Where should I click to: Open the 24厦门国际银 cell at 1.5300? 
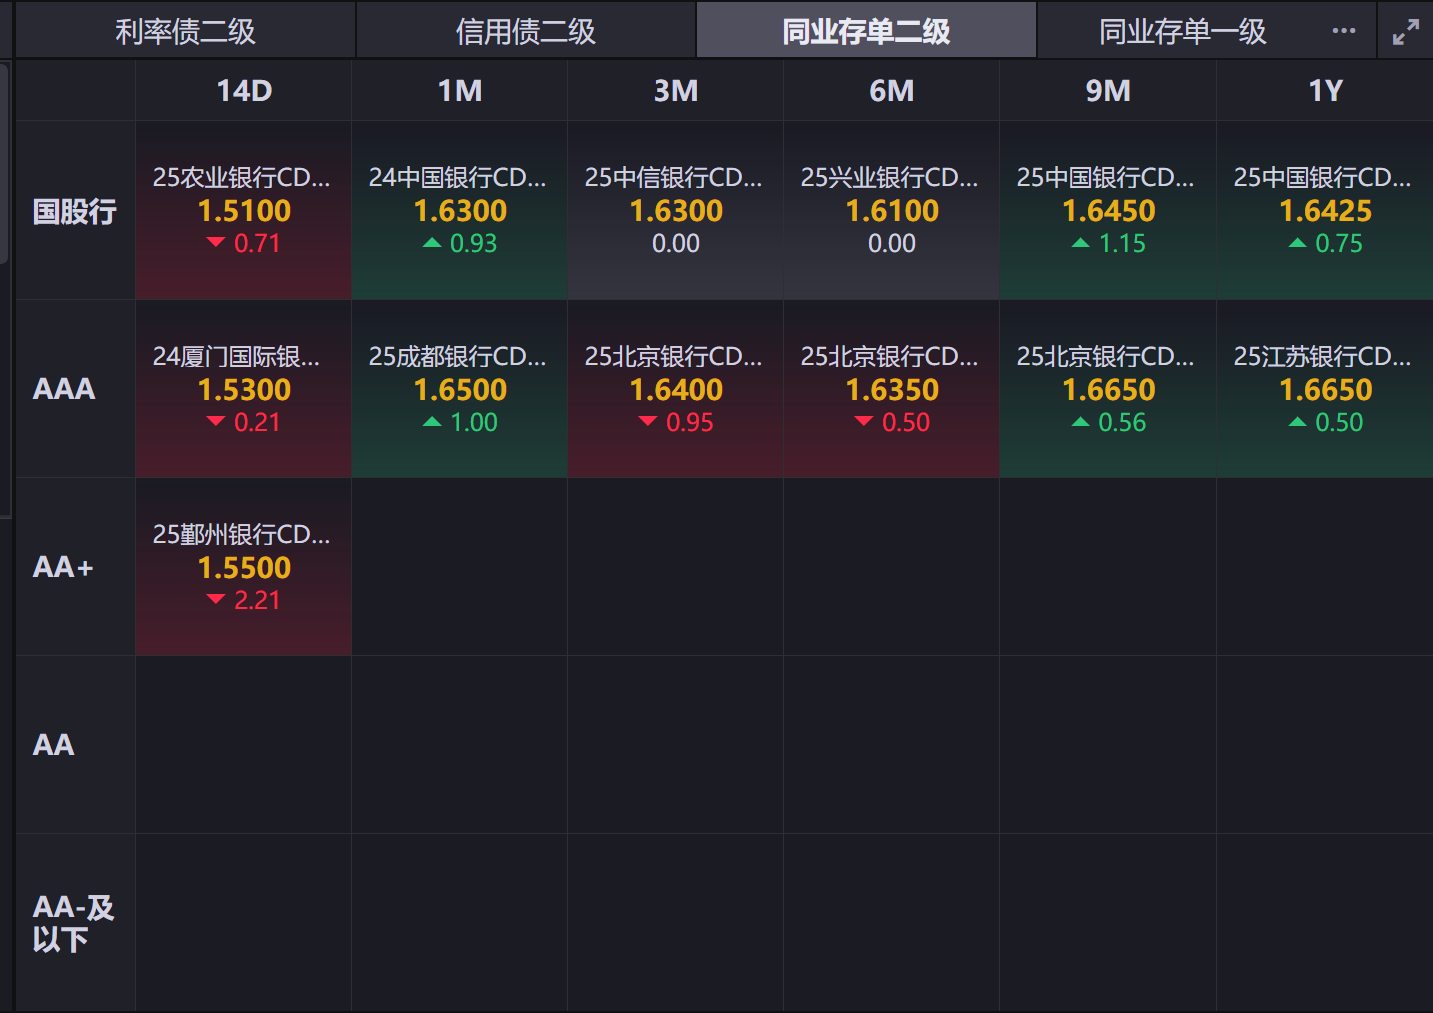[x=244, y=389]
